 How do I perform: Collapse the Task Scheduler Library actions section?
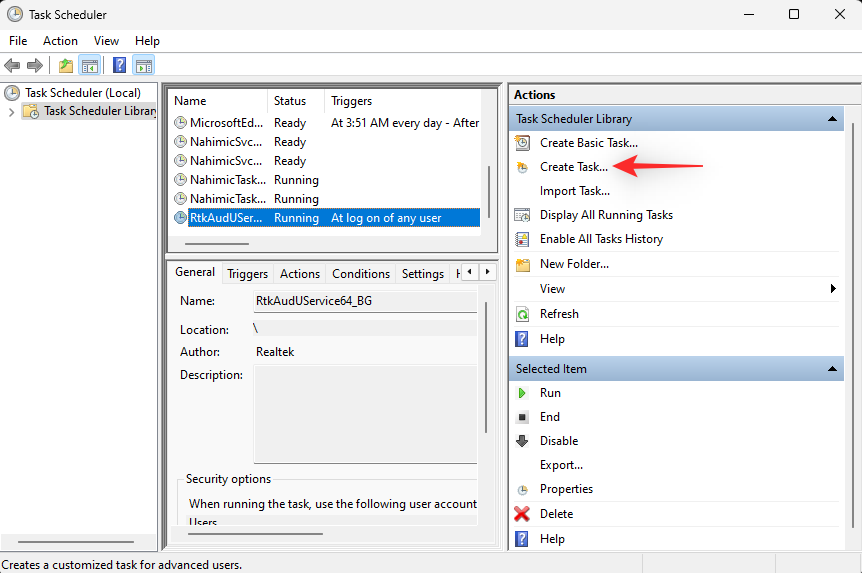point(832,119)
